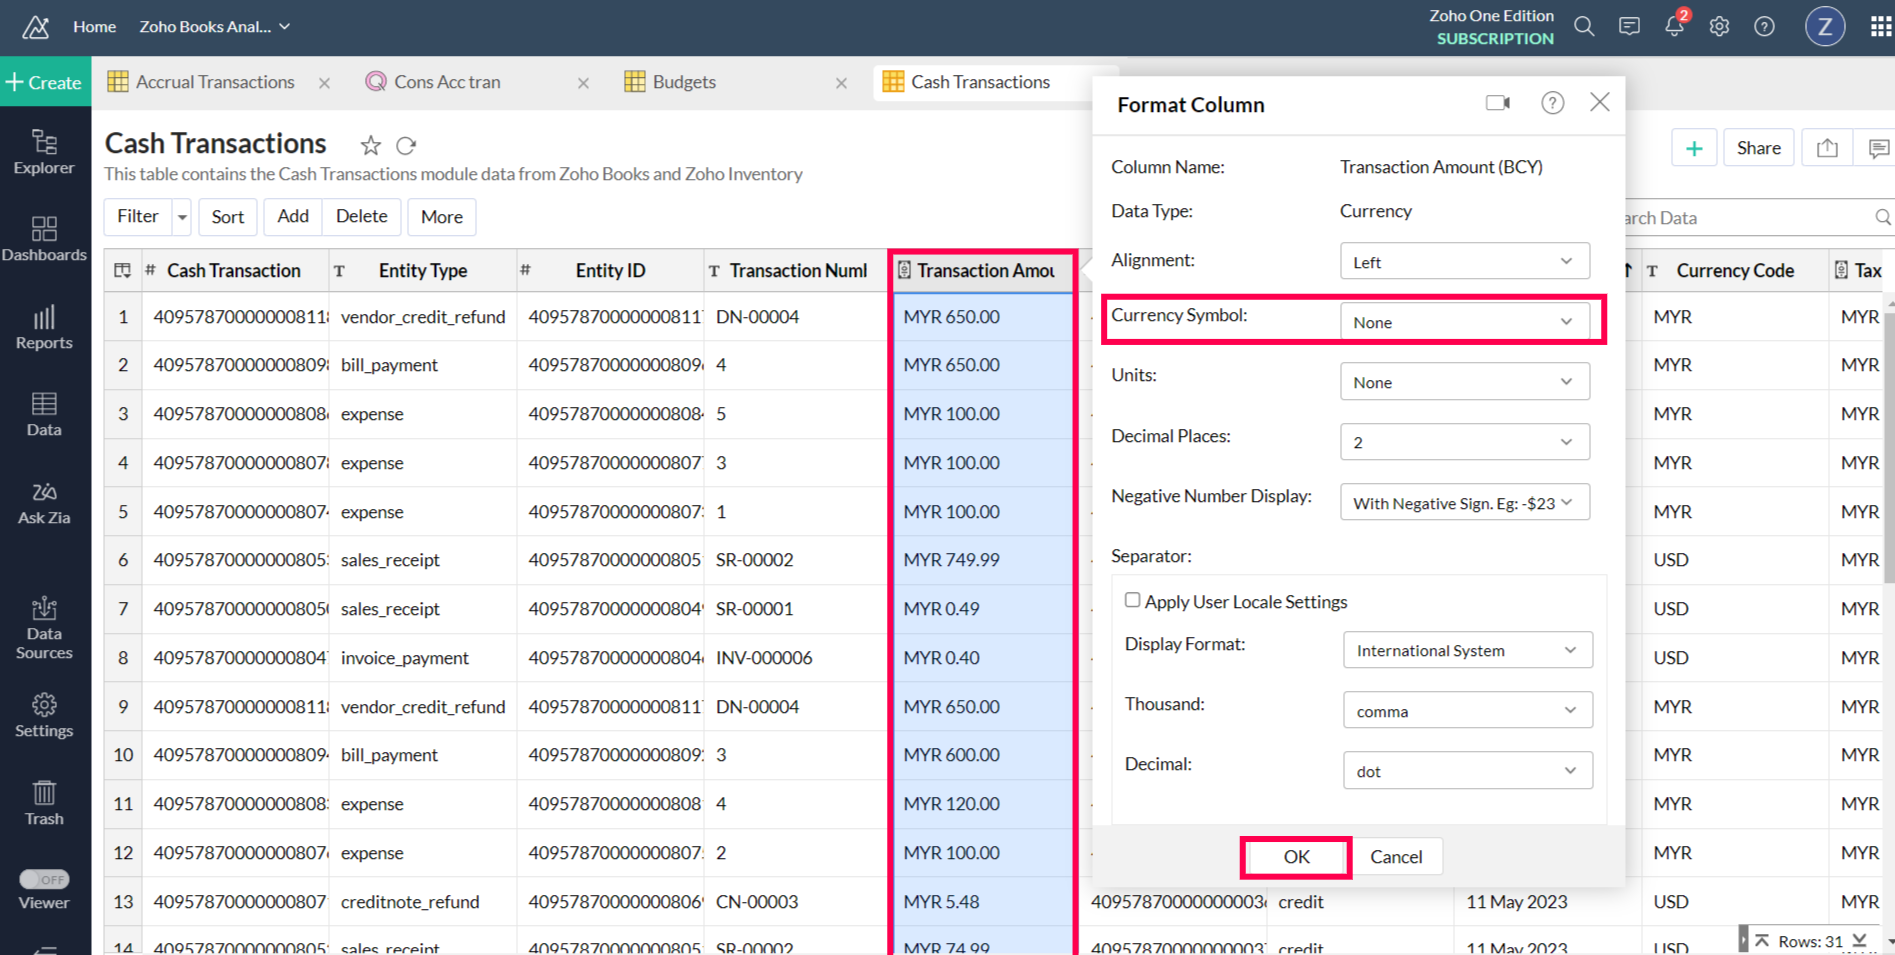This screenshot has height=955, width=1895.
Task: Switch to the Accrual Transactions tab
Action: click(215, 82)
